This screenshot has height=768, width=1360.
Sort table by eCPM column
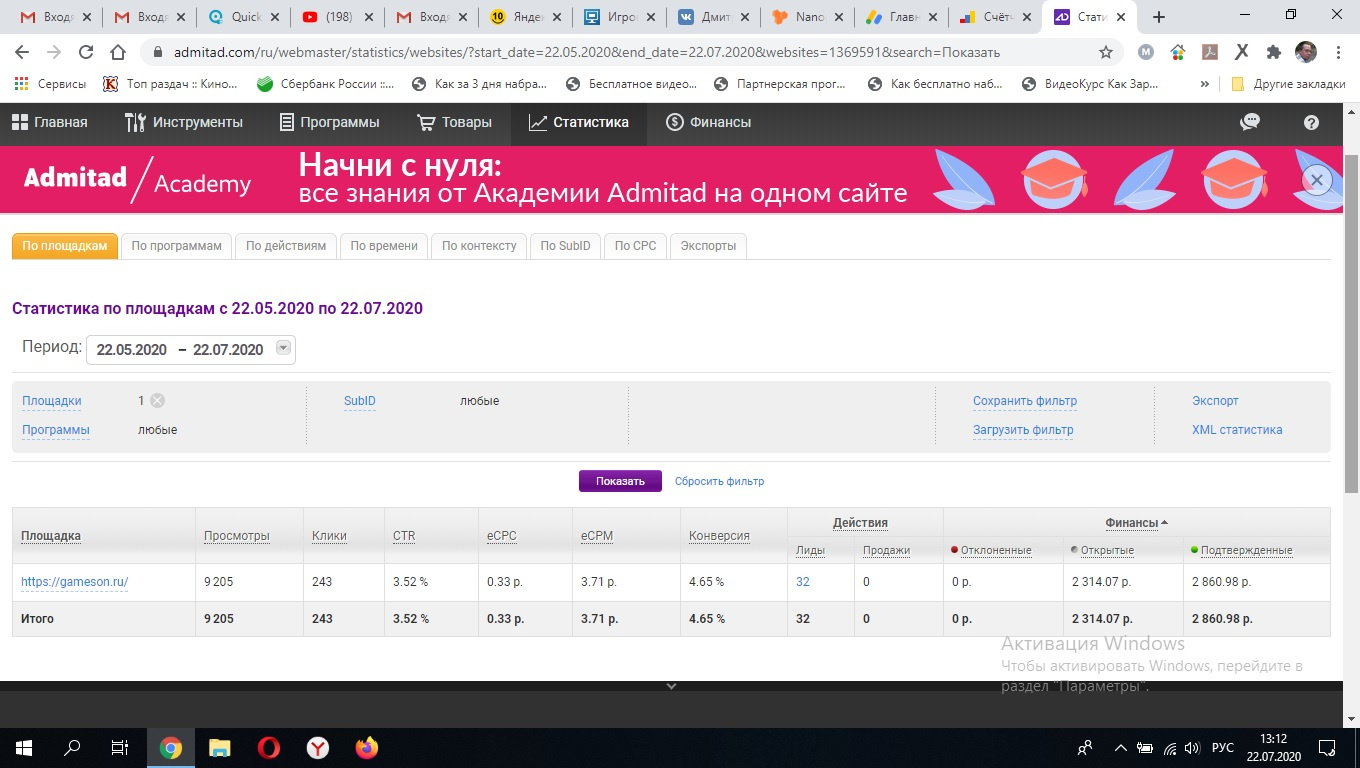(597, 536)
